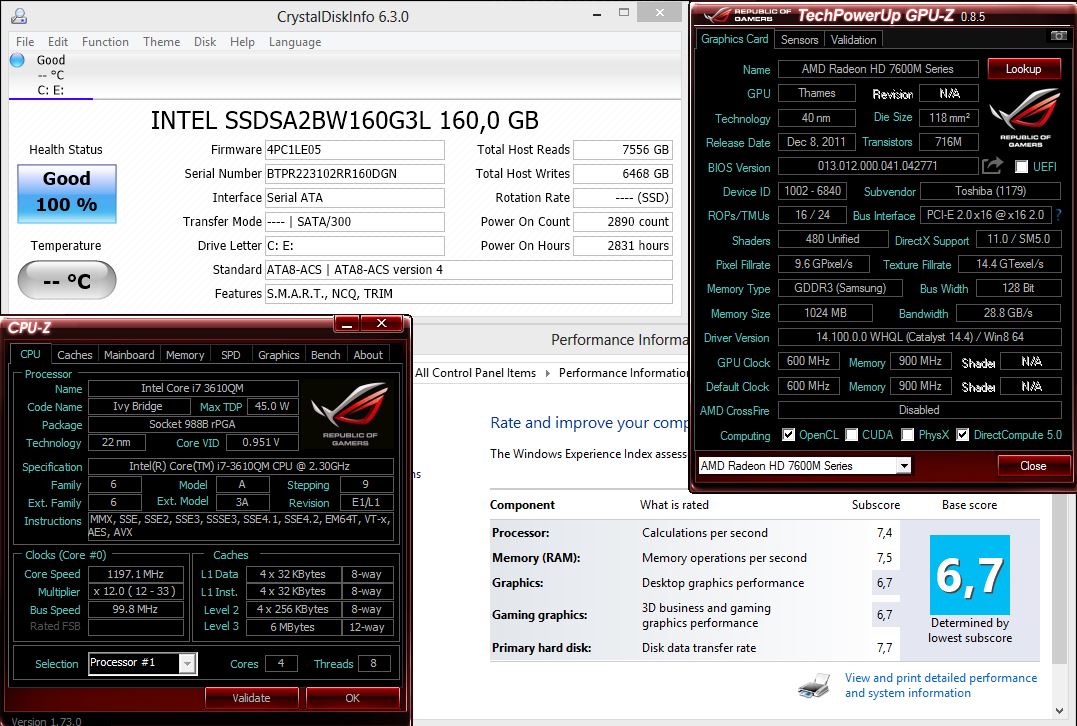The width and height of the screenshot is (1077, 726).
Task: Click the Bus Interface question mark icon
Action: click(1058, 215)
